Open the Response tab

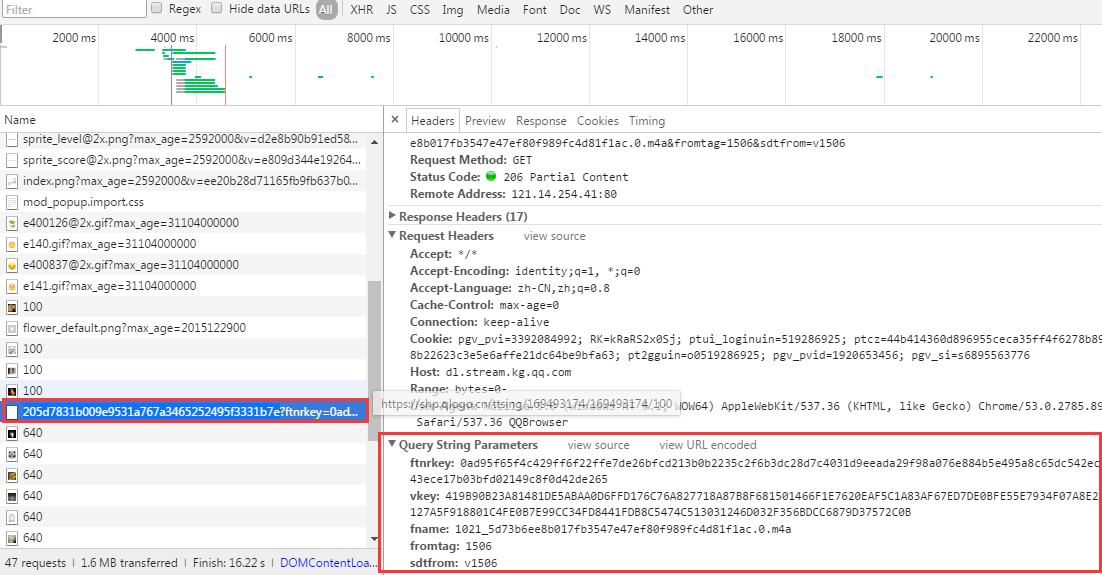541,121
